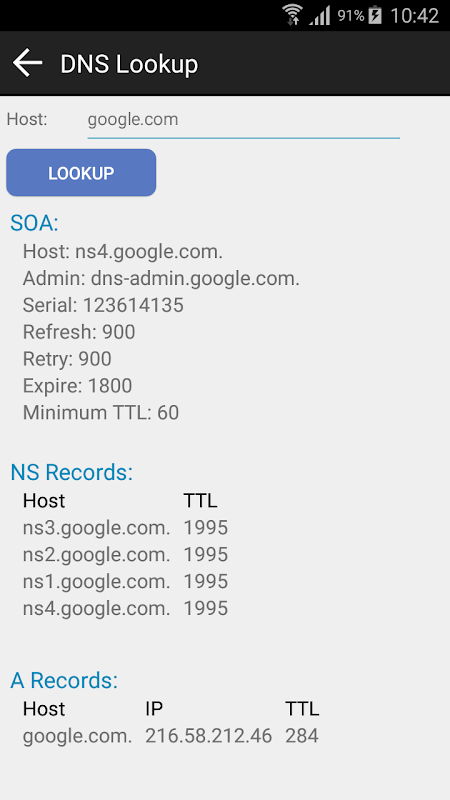
Task: Select the ns1.google.com. NS record row
Action: point(126,582)
